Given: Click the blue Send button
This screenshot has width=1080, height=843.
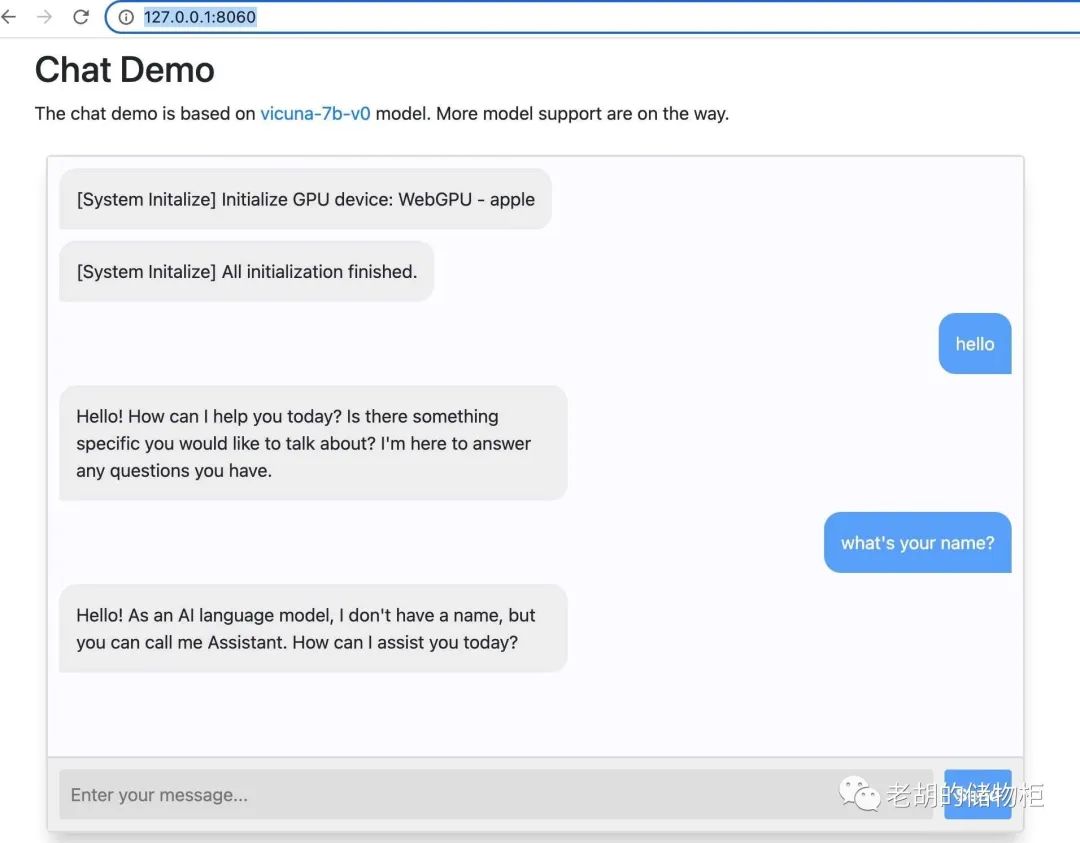Looking at the screenshot, I should click(977, 795).
